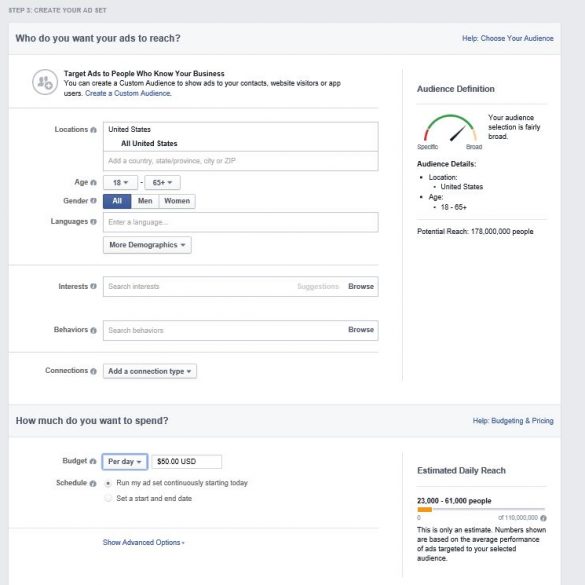
Task: Click the Interests info icon
Action: click(x=93, y=286)
